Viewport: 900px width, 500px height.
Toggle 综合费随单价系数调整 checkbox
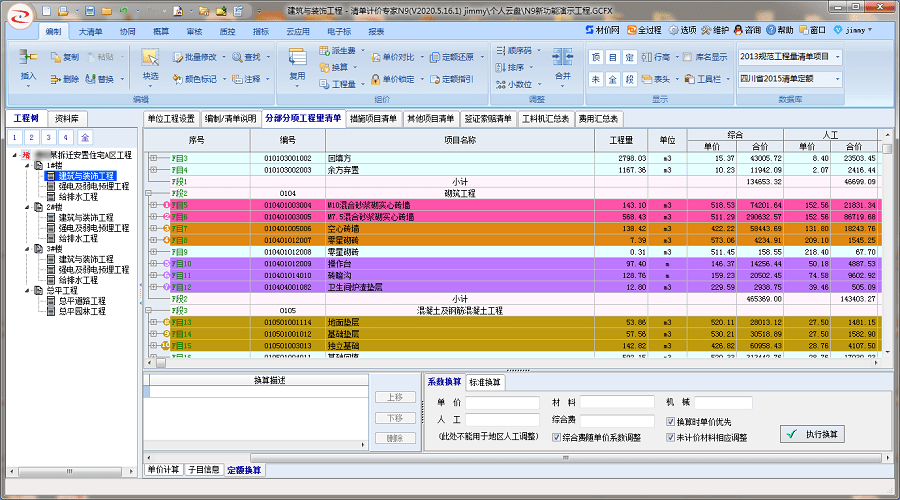554,437
